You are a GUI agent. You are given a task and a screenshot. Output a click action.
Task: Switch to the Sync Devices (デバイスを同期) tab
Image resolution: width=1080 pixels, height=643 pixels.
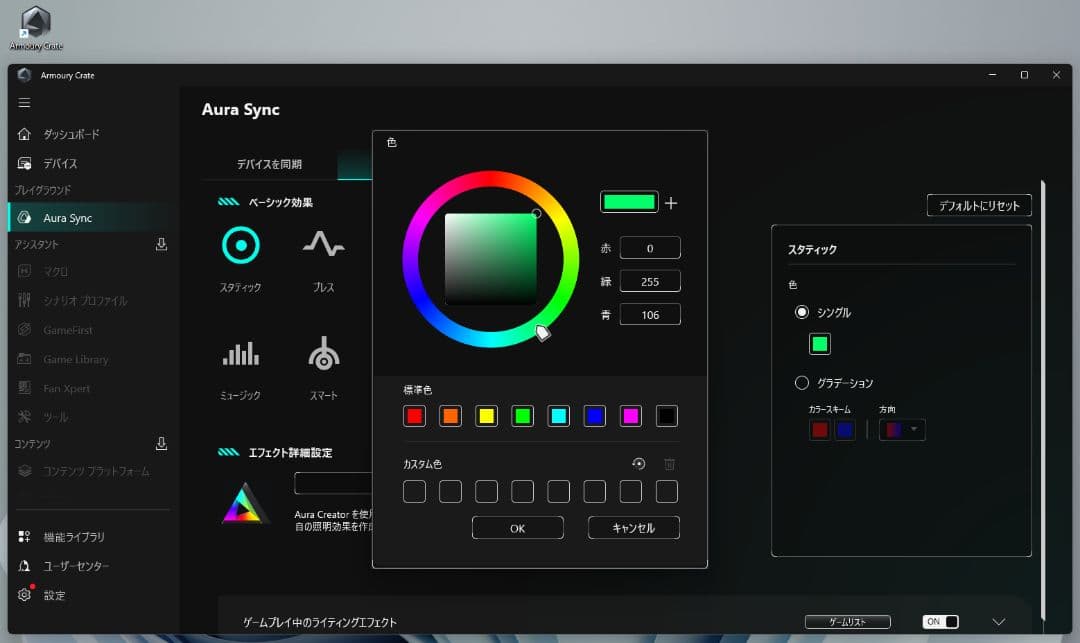269,164
